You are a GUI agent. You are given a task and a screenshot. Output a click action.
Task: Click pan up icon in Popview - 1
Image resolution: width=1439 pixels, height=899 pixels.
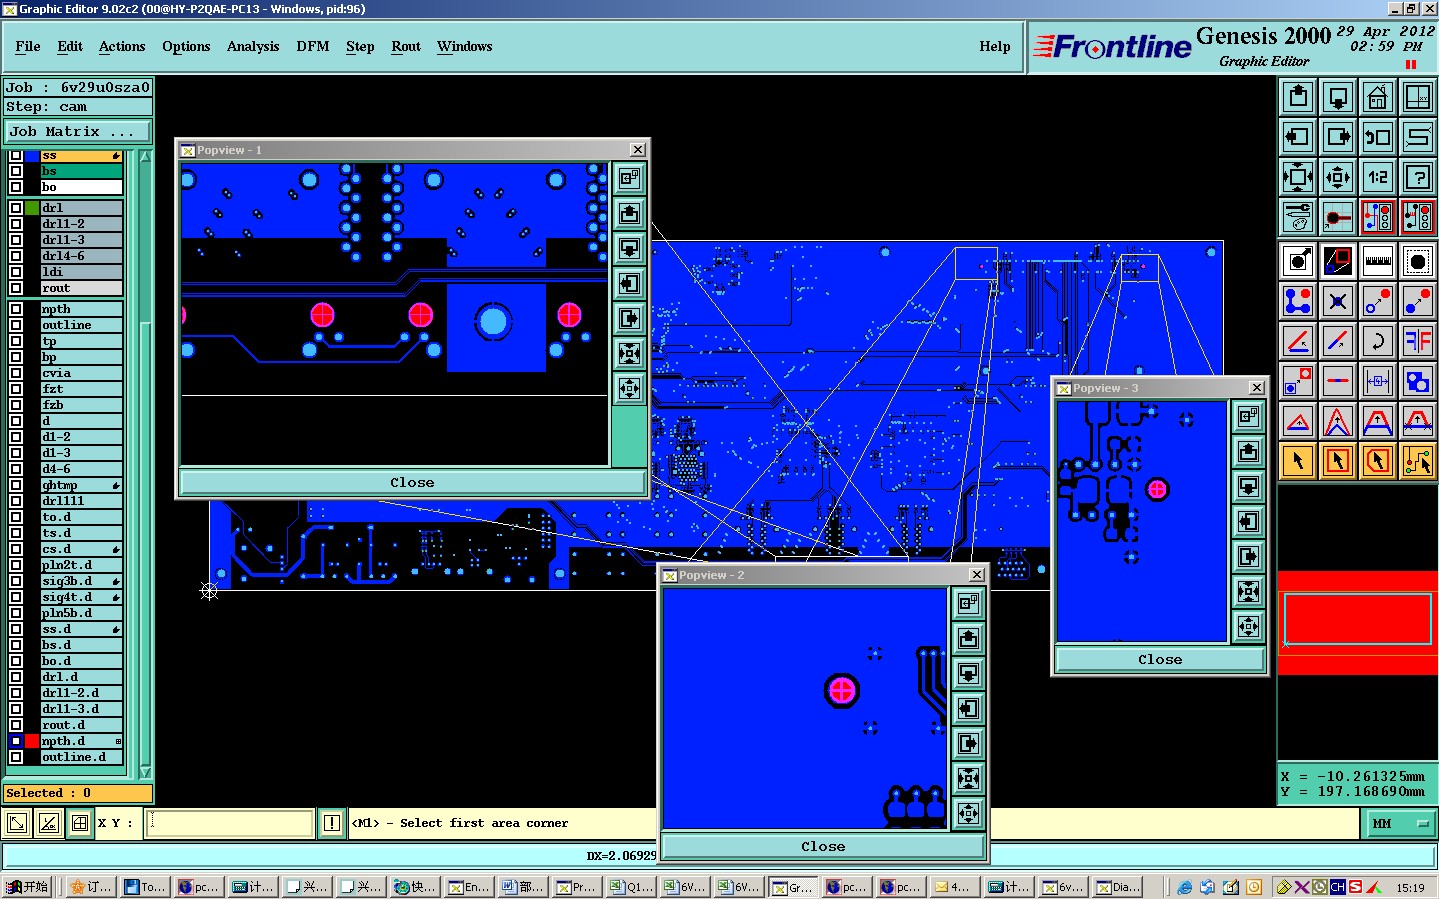(x=629, y=214)
